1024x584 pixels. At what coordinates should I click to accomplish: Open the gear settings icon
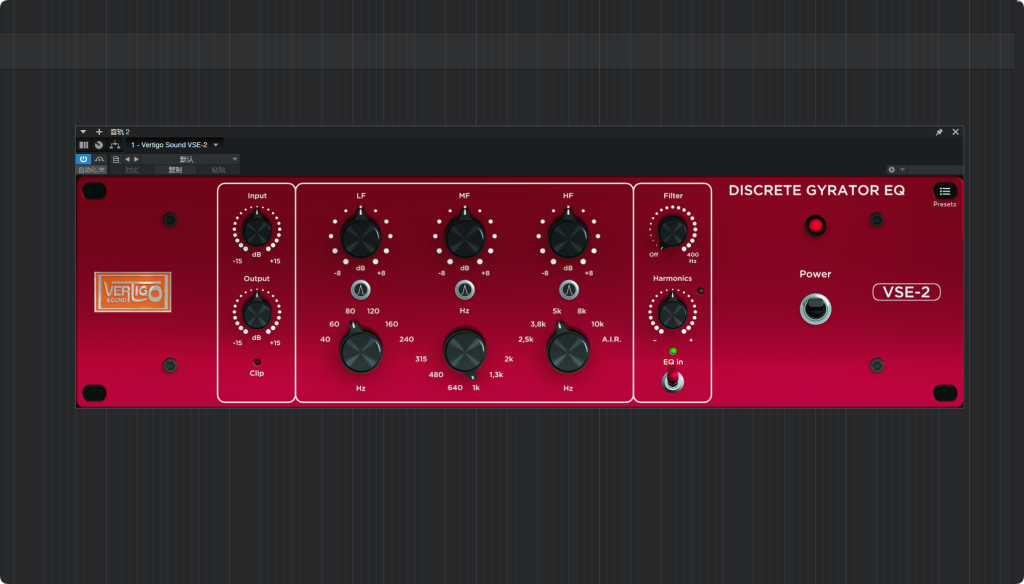click(x=891, y=169)
